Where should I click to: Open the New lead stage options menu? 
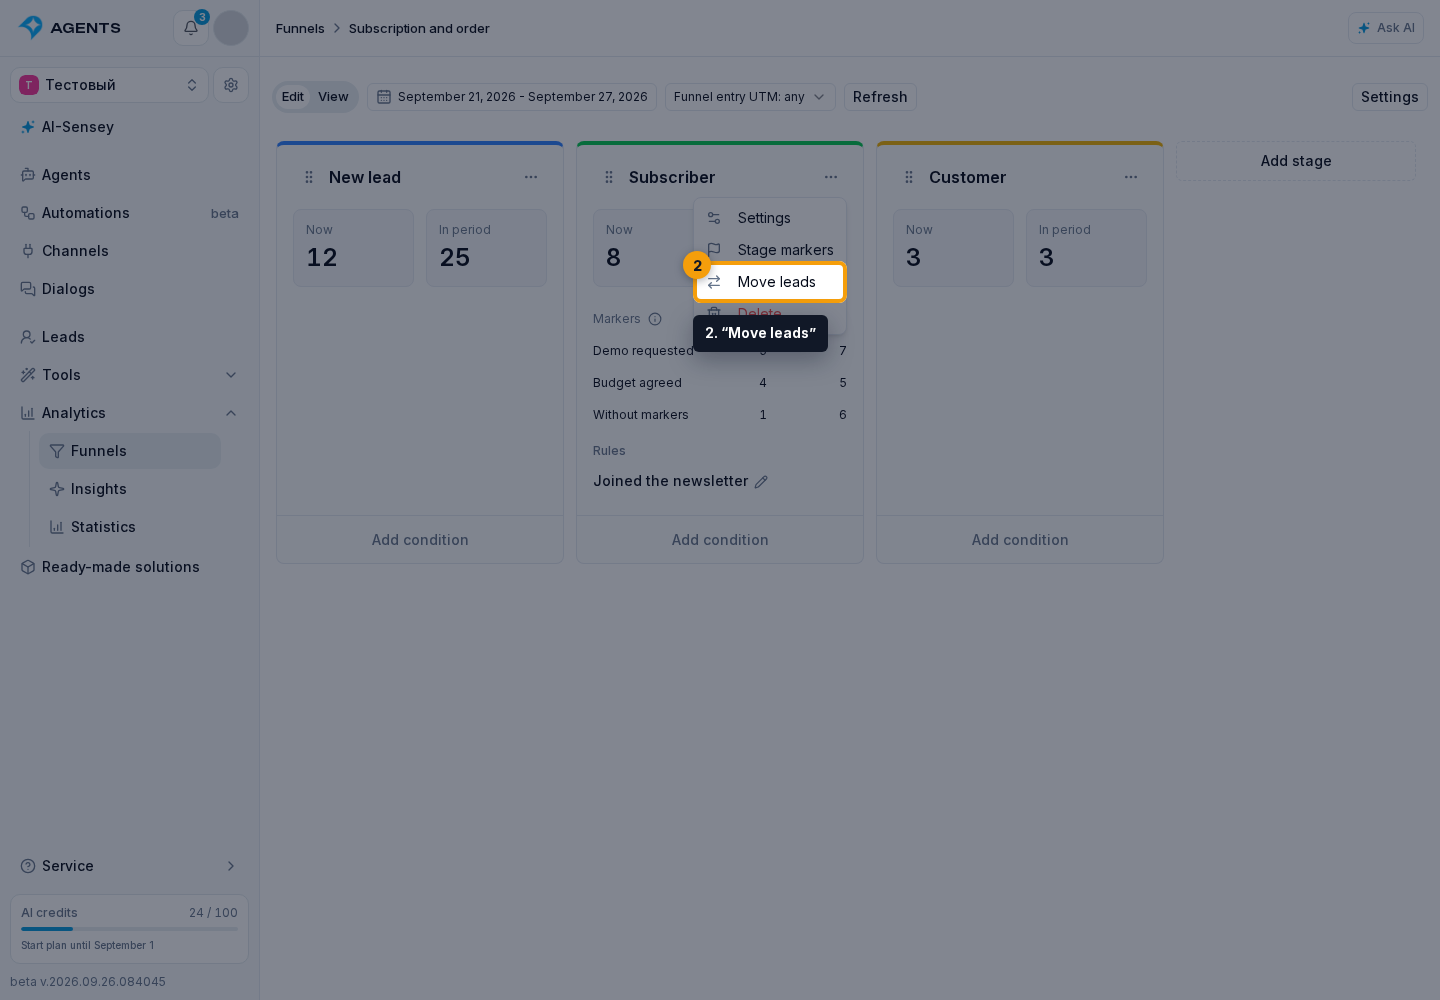tap(531, 177)
